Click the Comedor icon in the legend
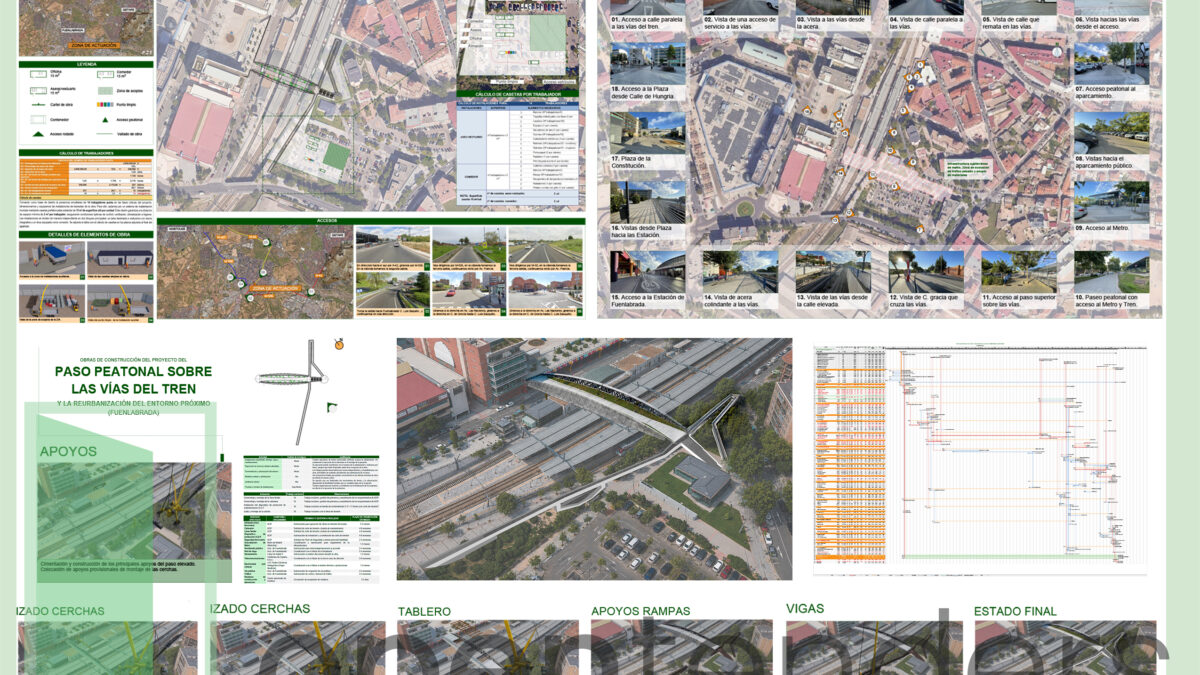Image resolution: width=1200 pixels, height=675 pixels. pyautogui.click(x=105, y=74)
